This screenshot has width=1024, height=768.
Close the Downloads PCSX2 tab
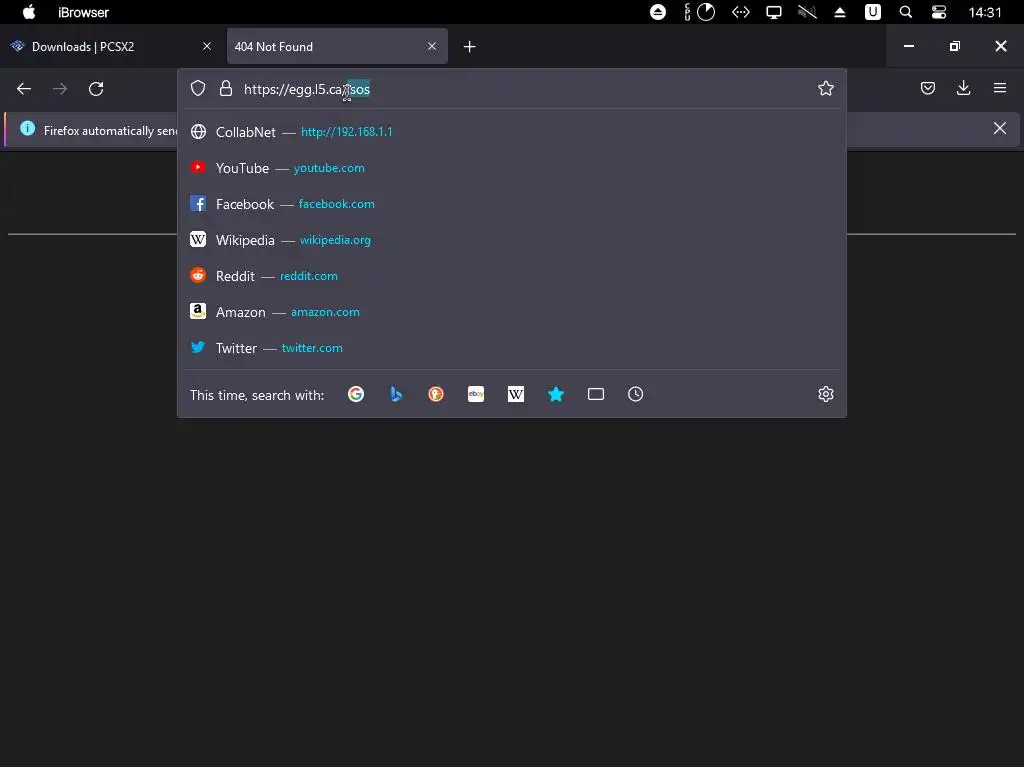[206, 46]
